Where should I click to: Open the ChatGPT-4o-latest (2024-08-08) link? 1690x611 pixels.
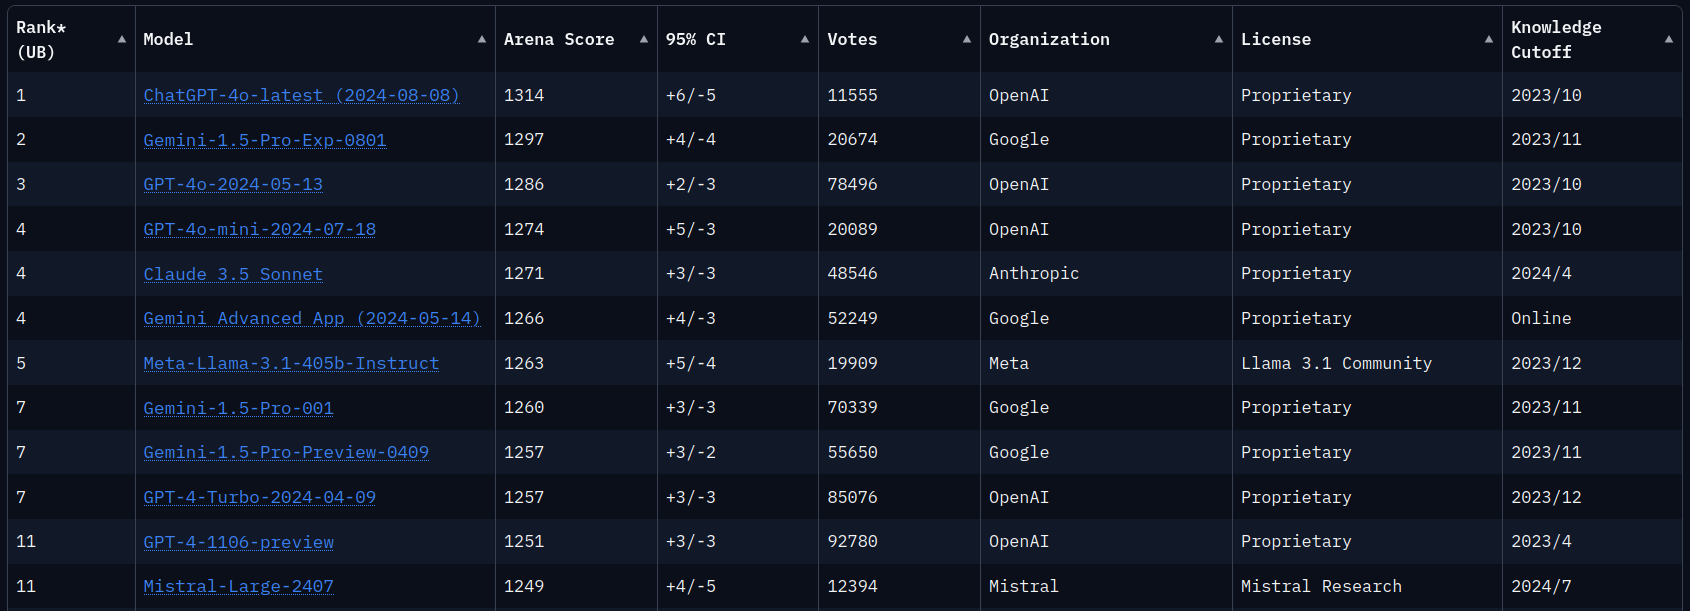tap(301, 95)
